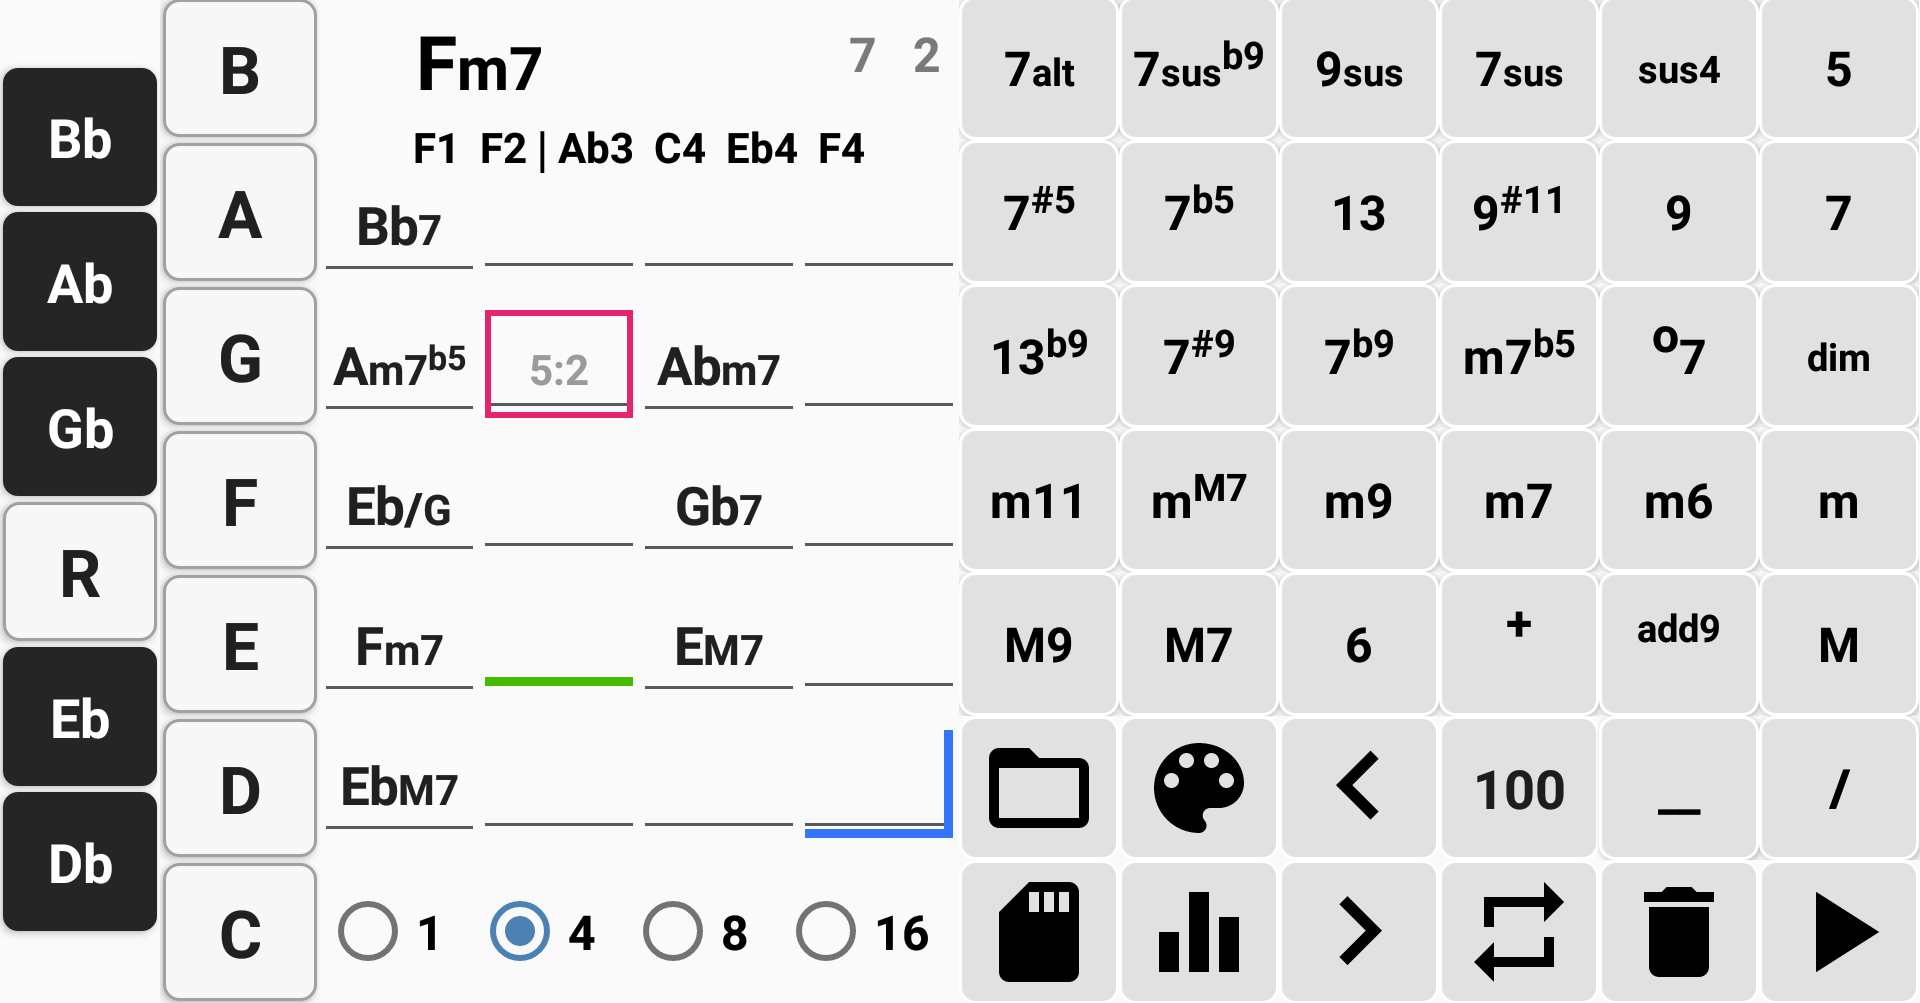
Task: Open the bar chart mixer icon
Action: (x=1198, y=932)
